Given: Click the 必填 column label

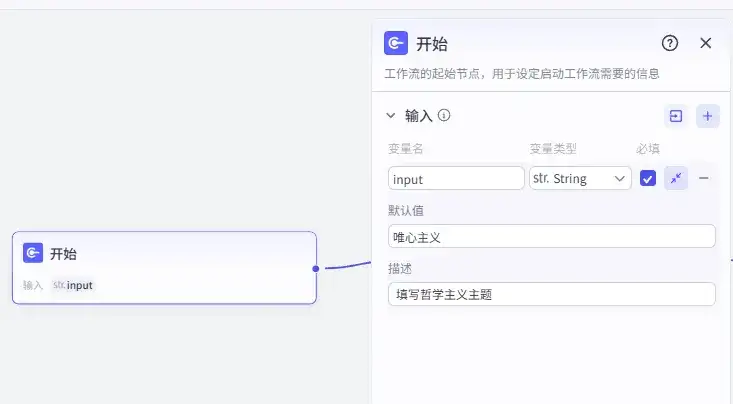Looking at the screenshot, I should (x=648, y=149).
